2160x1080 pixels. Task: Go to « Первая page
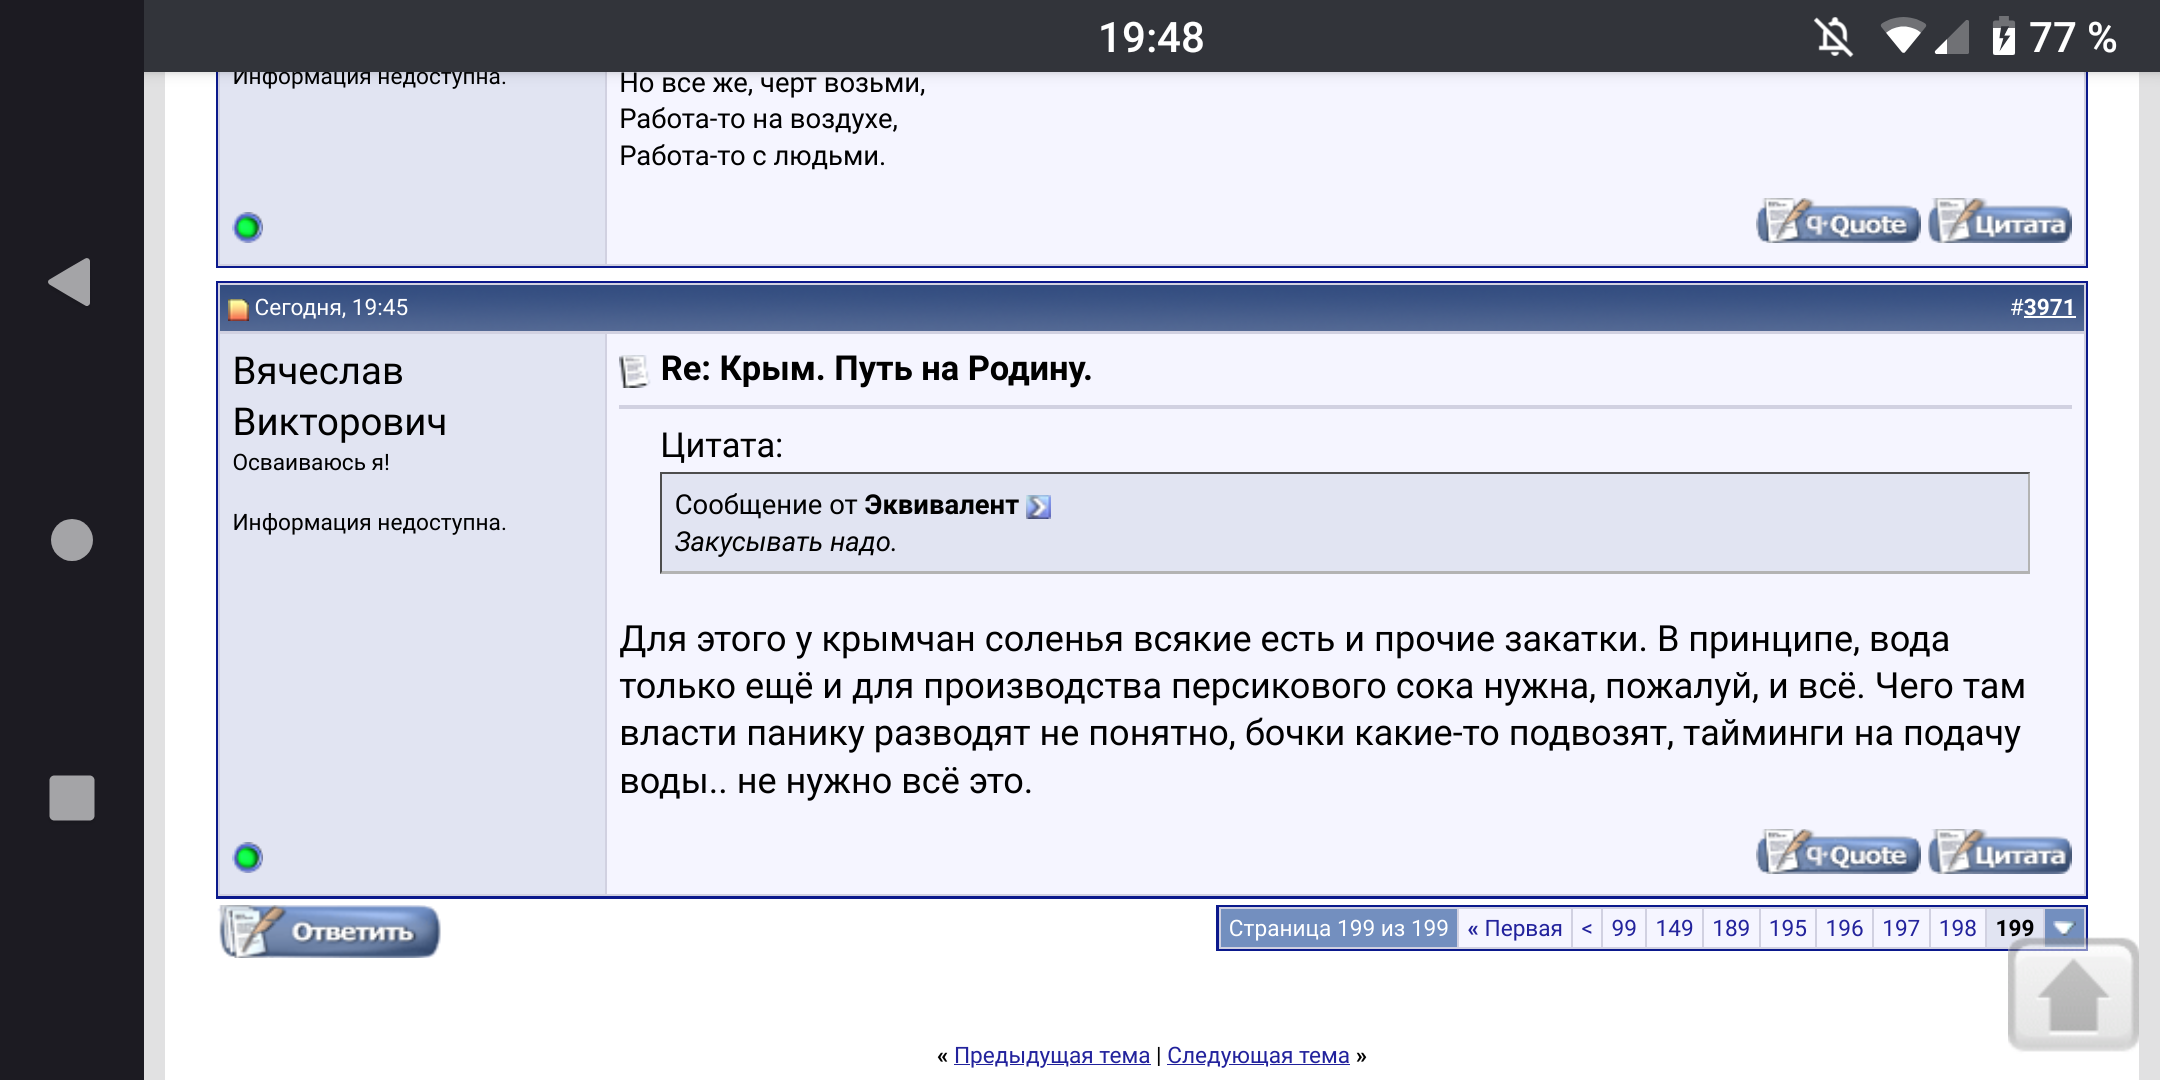click(1514, 928)
